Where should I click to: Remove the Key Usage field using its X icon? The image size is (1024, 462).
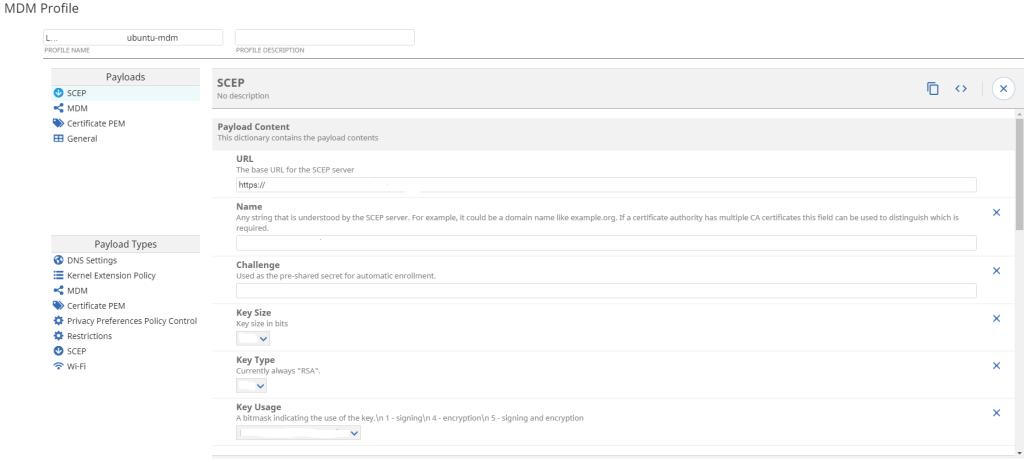pyautogui.click(x=996, y=412)
